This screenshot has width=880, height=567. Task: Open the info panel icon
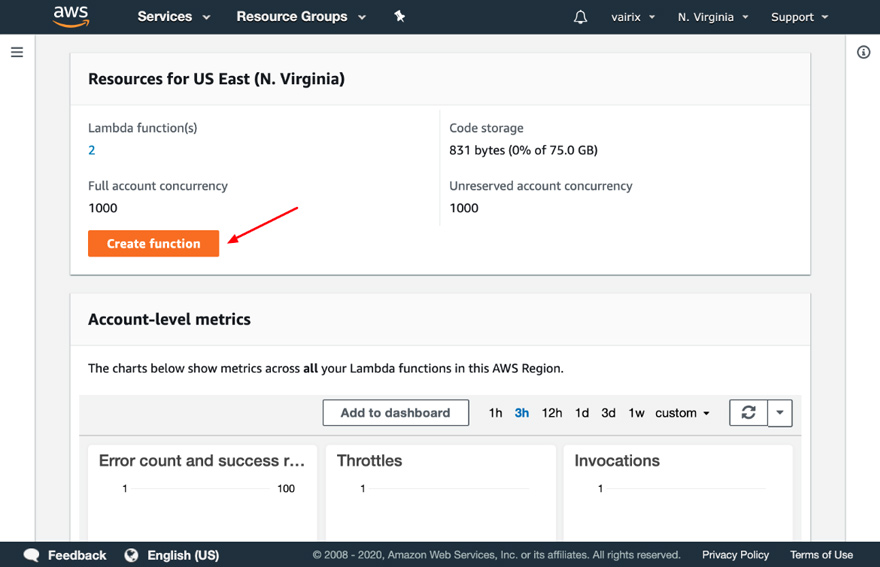[863, 52]
